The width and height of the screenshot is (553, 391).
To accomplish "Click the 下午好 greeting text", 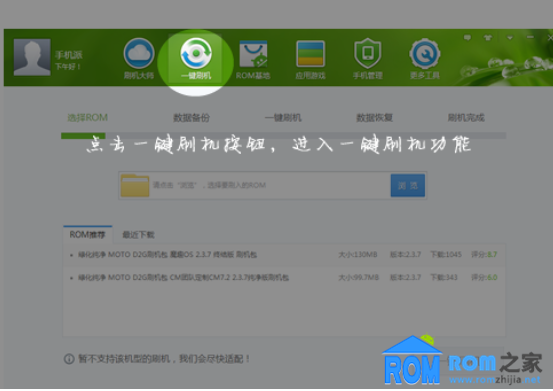I will pos(68,67).
